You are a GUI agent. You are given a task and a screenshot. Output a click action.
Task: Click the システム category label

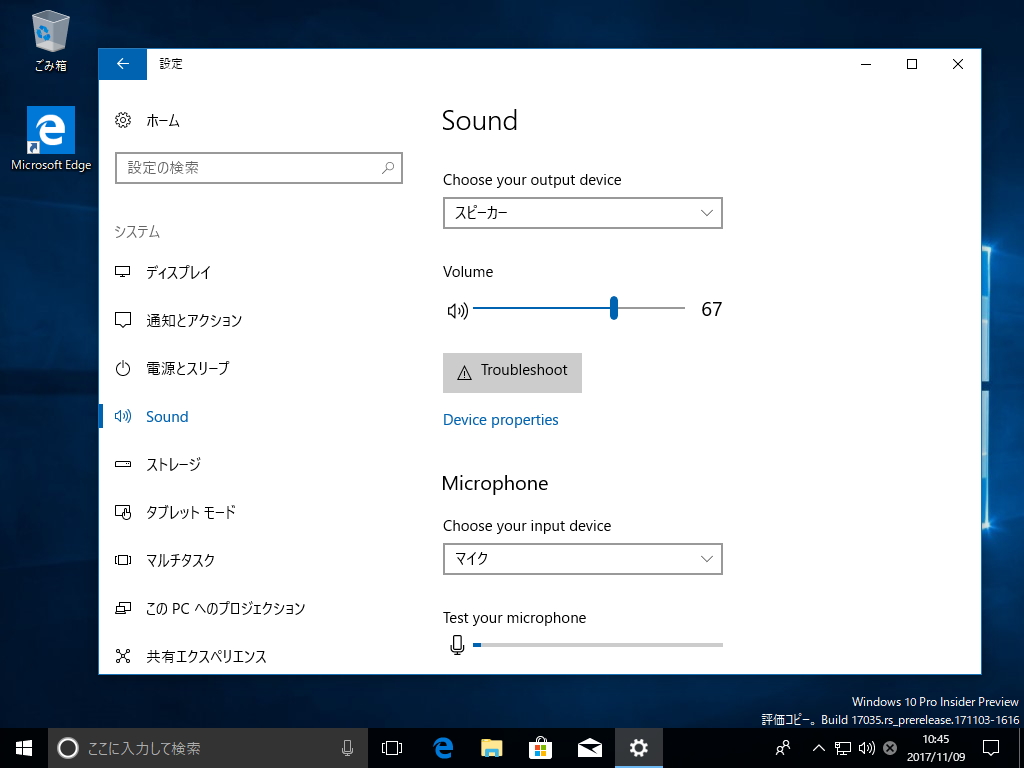[137, 232]
